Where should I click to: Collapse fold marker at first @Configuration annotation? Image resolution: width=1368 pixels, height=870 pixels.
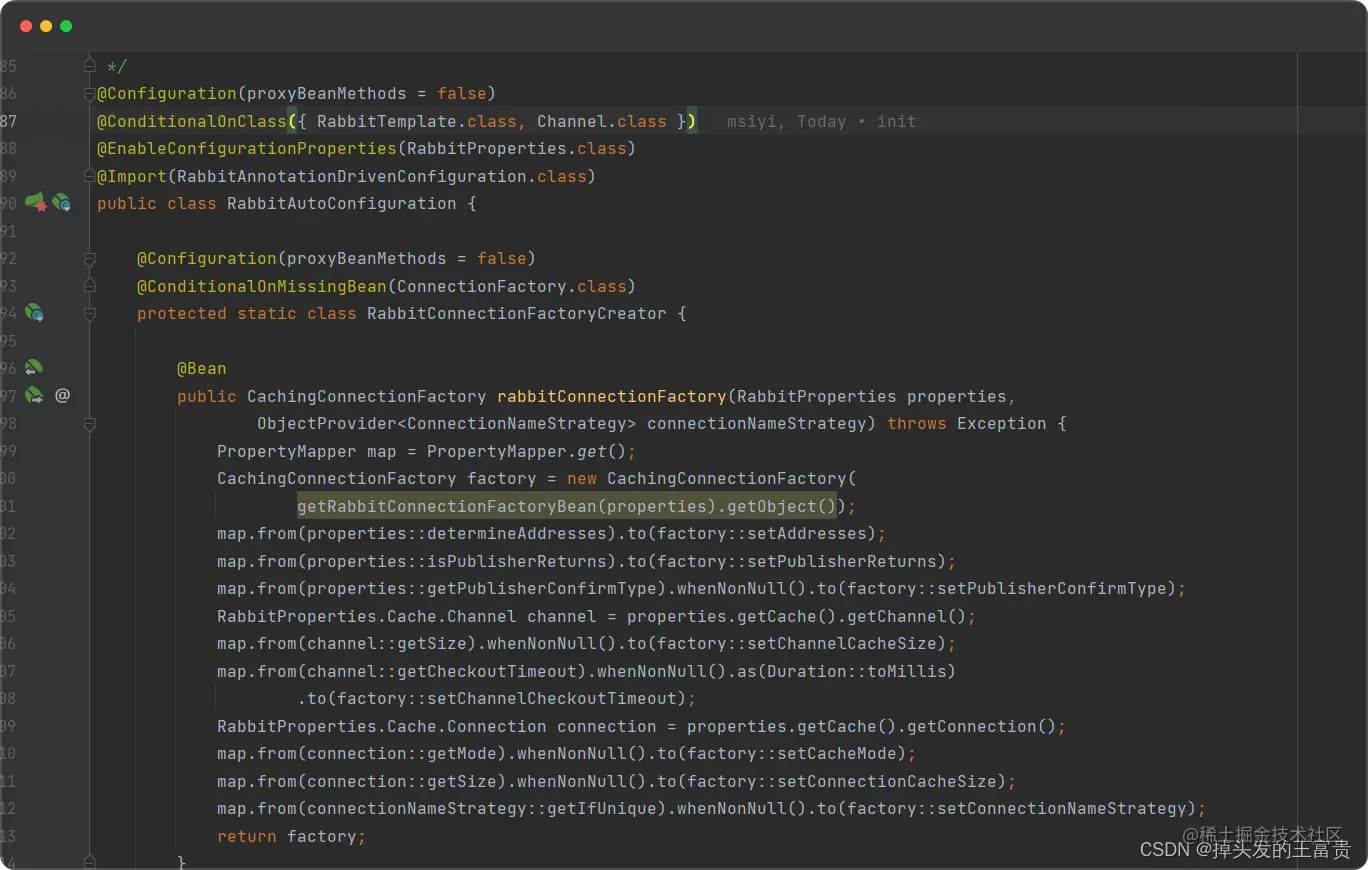point(90,94)
